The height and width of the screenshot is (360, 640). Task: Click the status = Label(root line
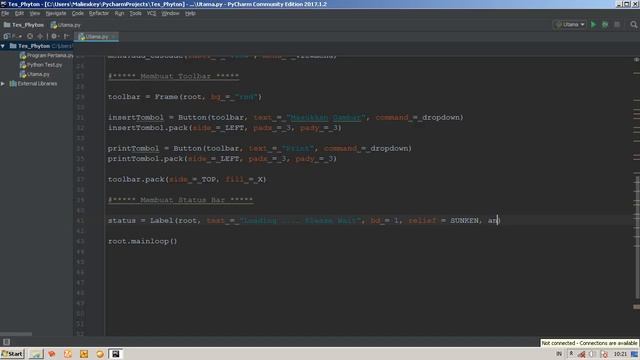click(x=304, y=221)
